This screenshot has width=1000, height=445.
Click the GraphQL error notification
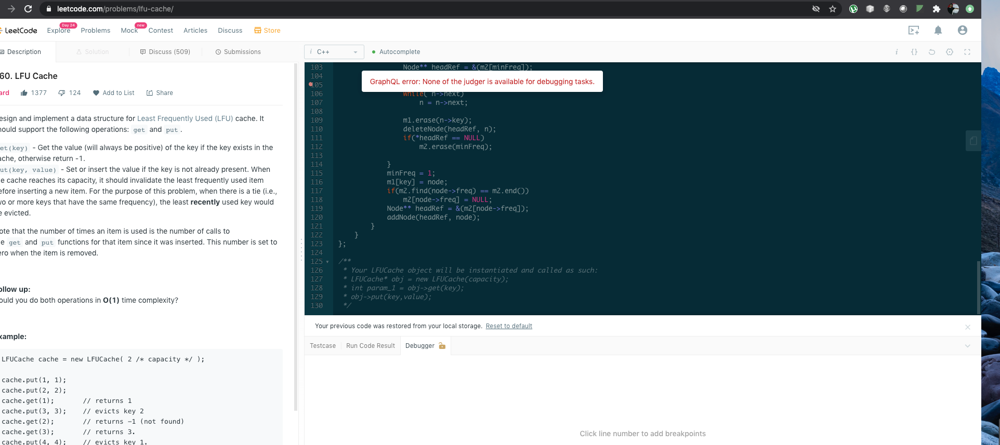(482, 82)
